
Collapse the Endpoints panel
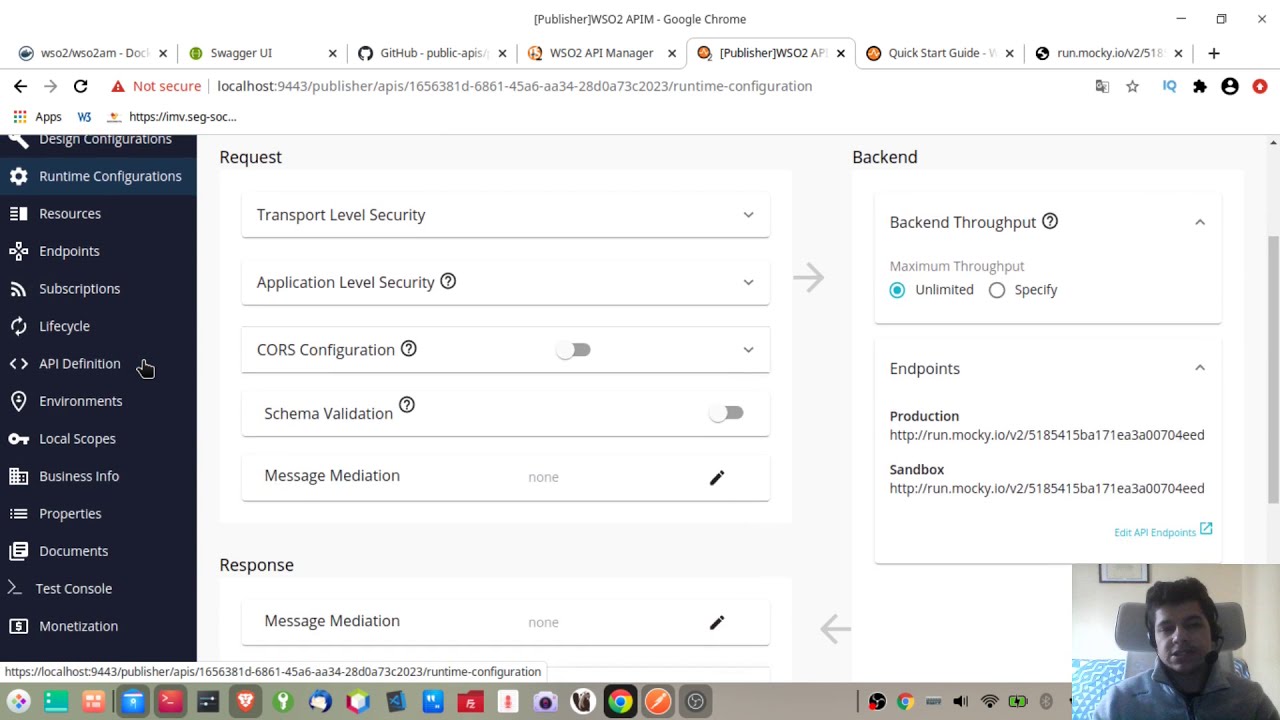coord(1200,368)
